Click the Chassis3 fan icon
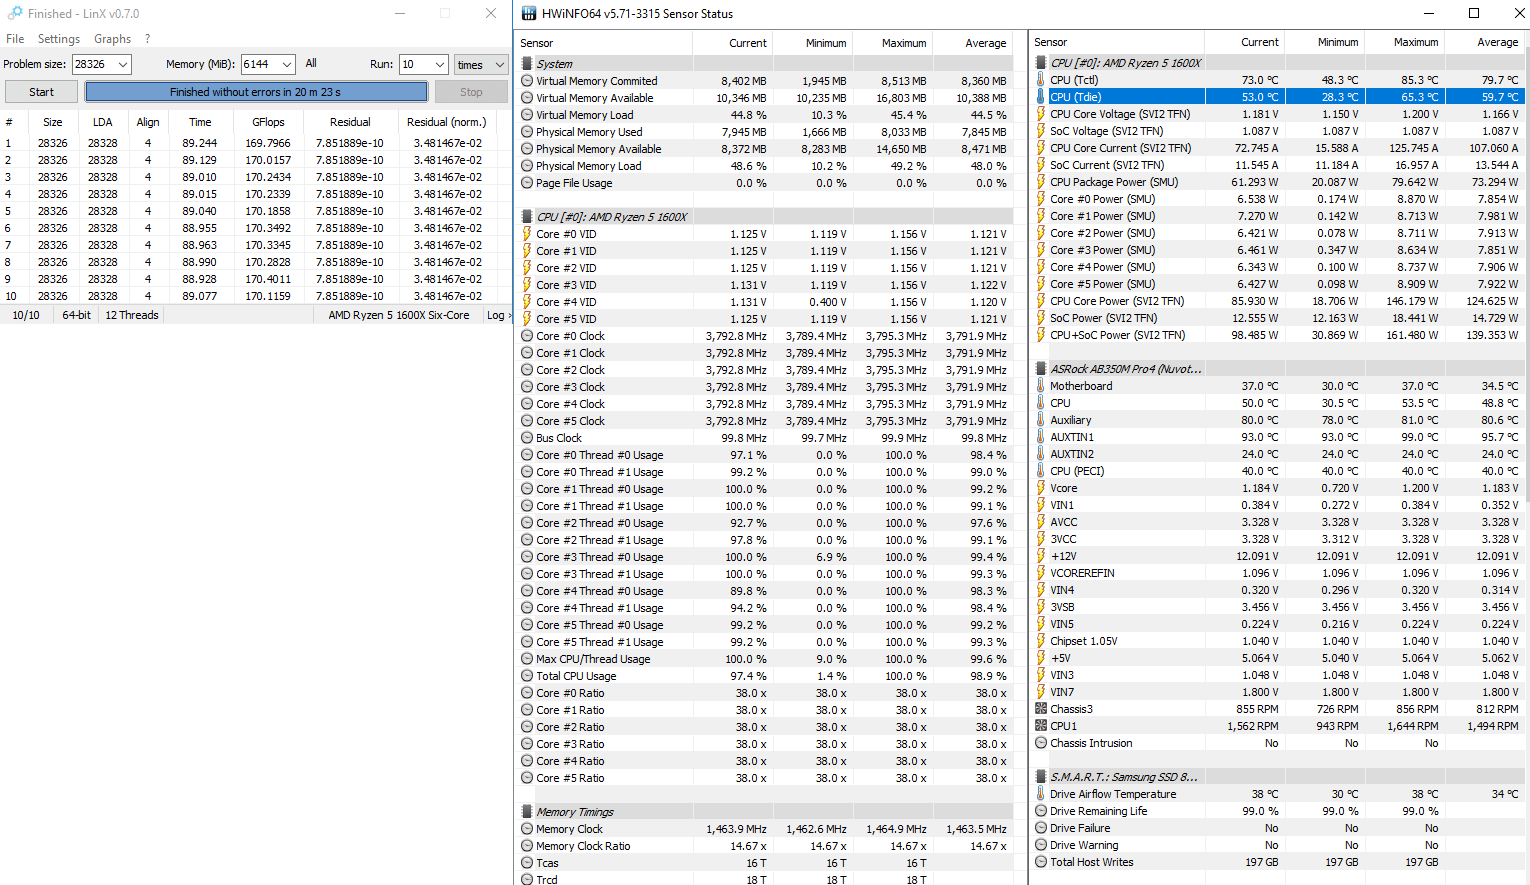The image size is (1530, 885). (x=1041, y=709)
